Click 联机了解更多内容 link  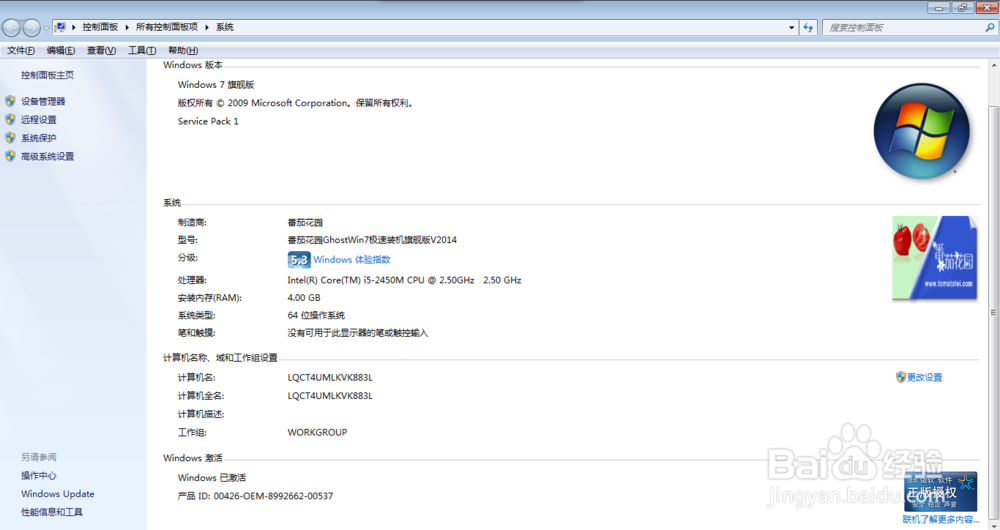940,519
